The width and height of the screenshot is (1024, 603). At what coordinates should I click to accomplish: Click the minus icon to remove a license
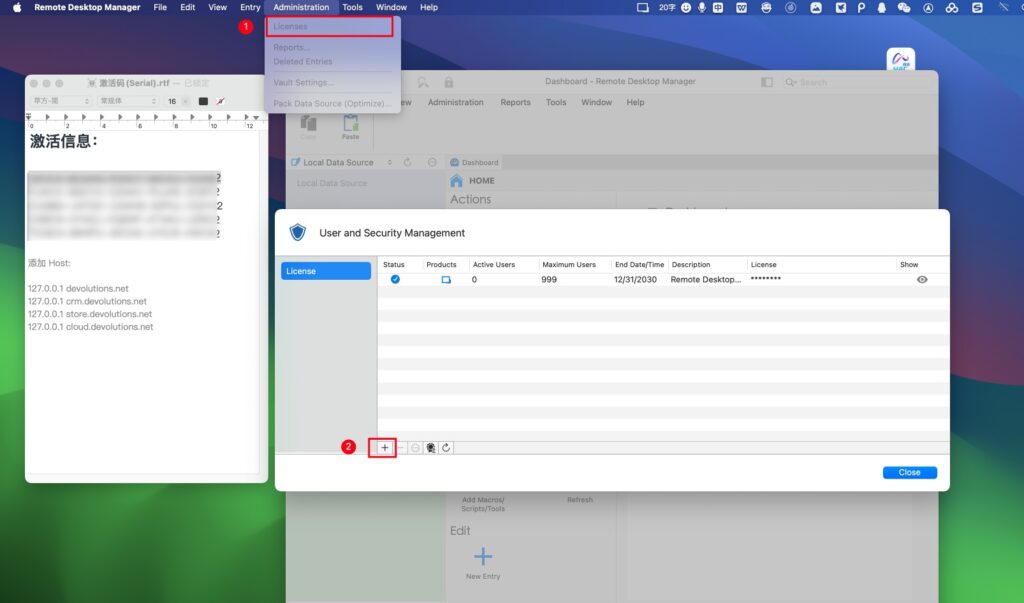[x=400, y=447]
